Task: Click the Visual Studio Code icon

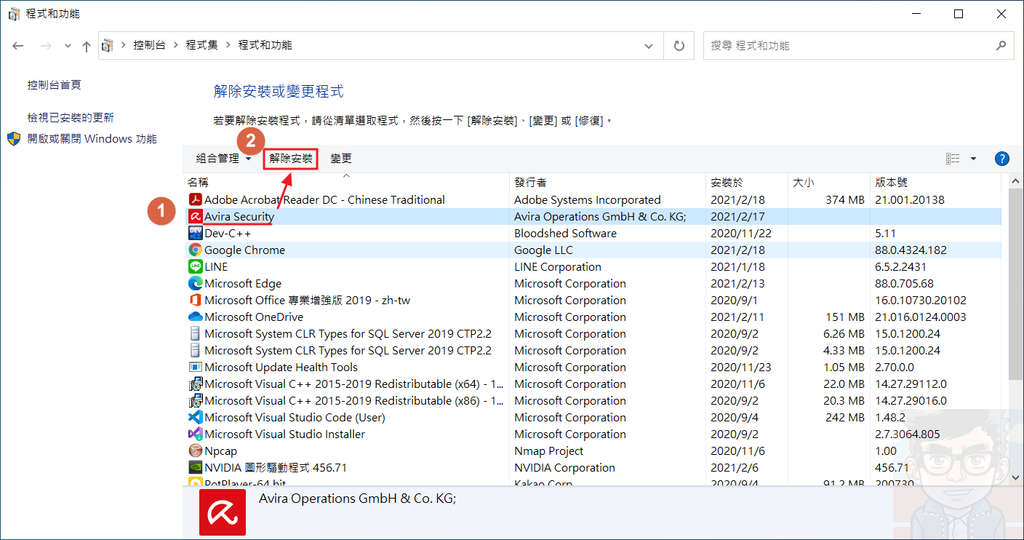Action: (195, 417)
